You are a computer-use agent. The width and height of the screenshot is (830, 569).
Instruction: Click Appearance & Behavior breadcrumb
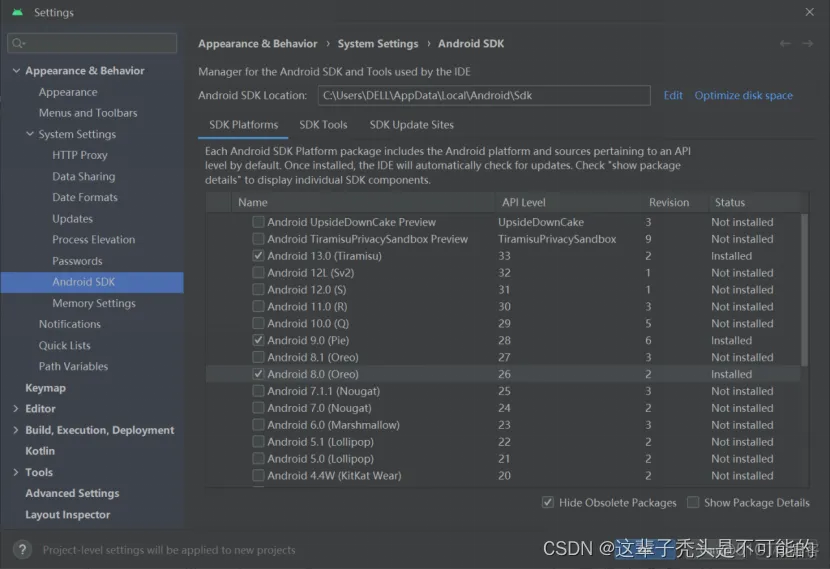tap(258, 44)
